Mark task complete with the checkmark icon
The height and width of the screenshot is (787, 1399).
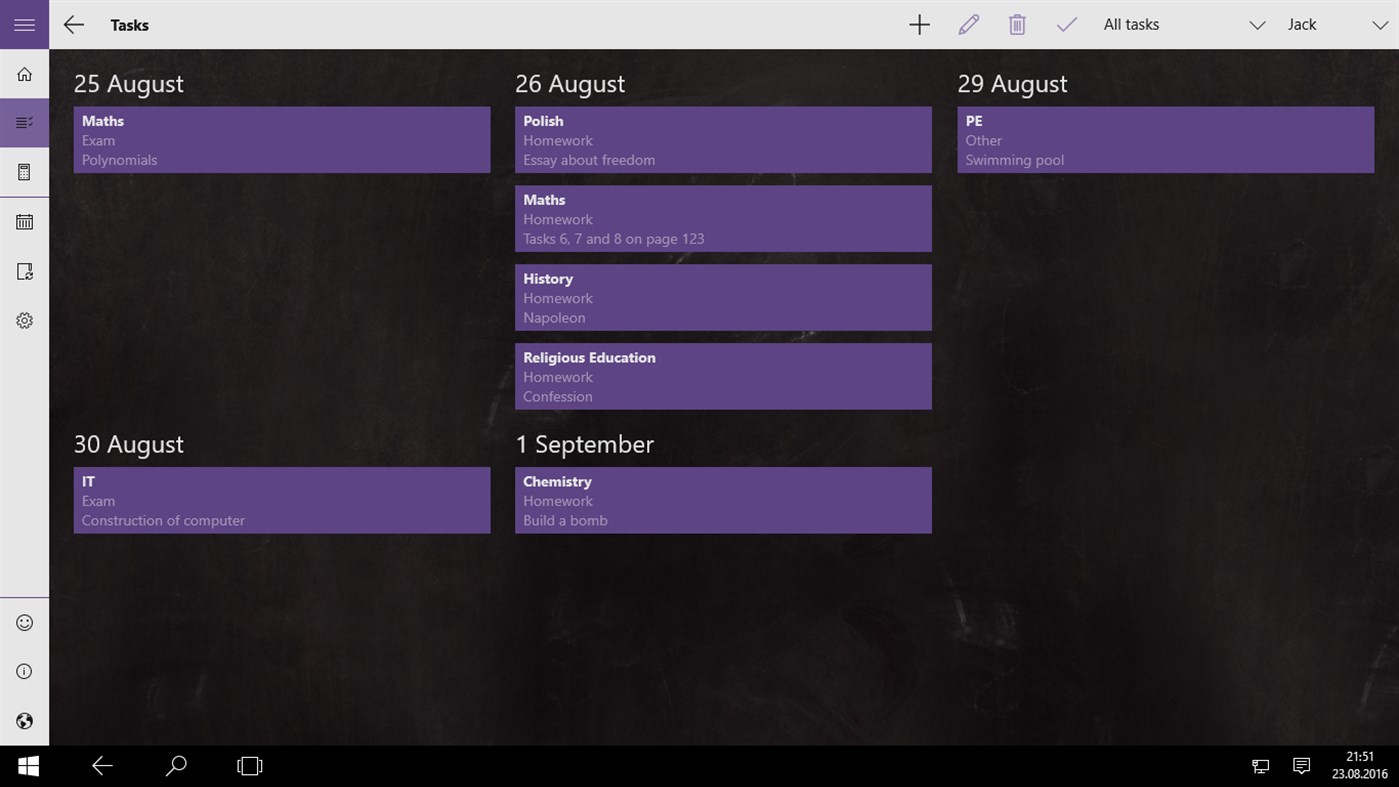tap(1066, 24)
